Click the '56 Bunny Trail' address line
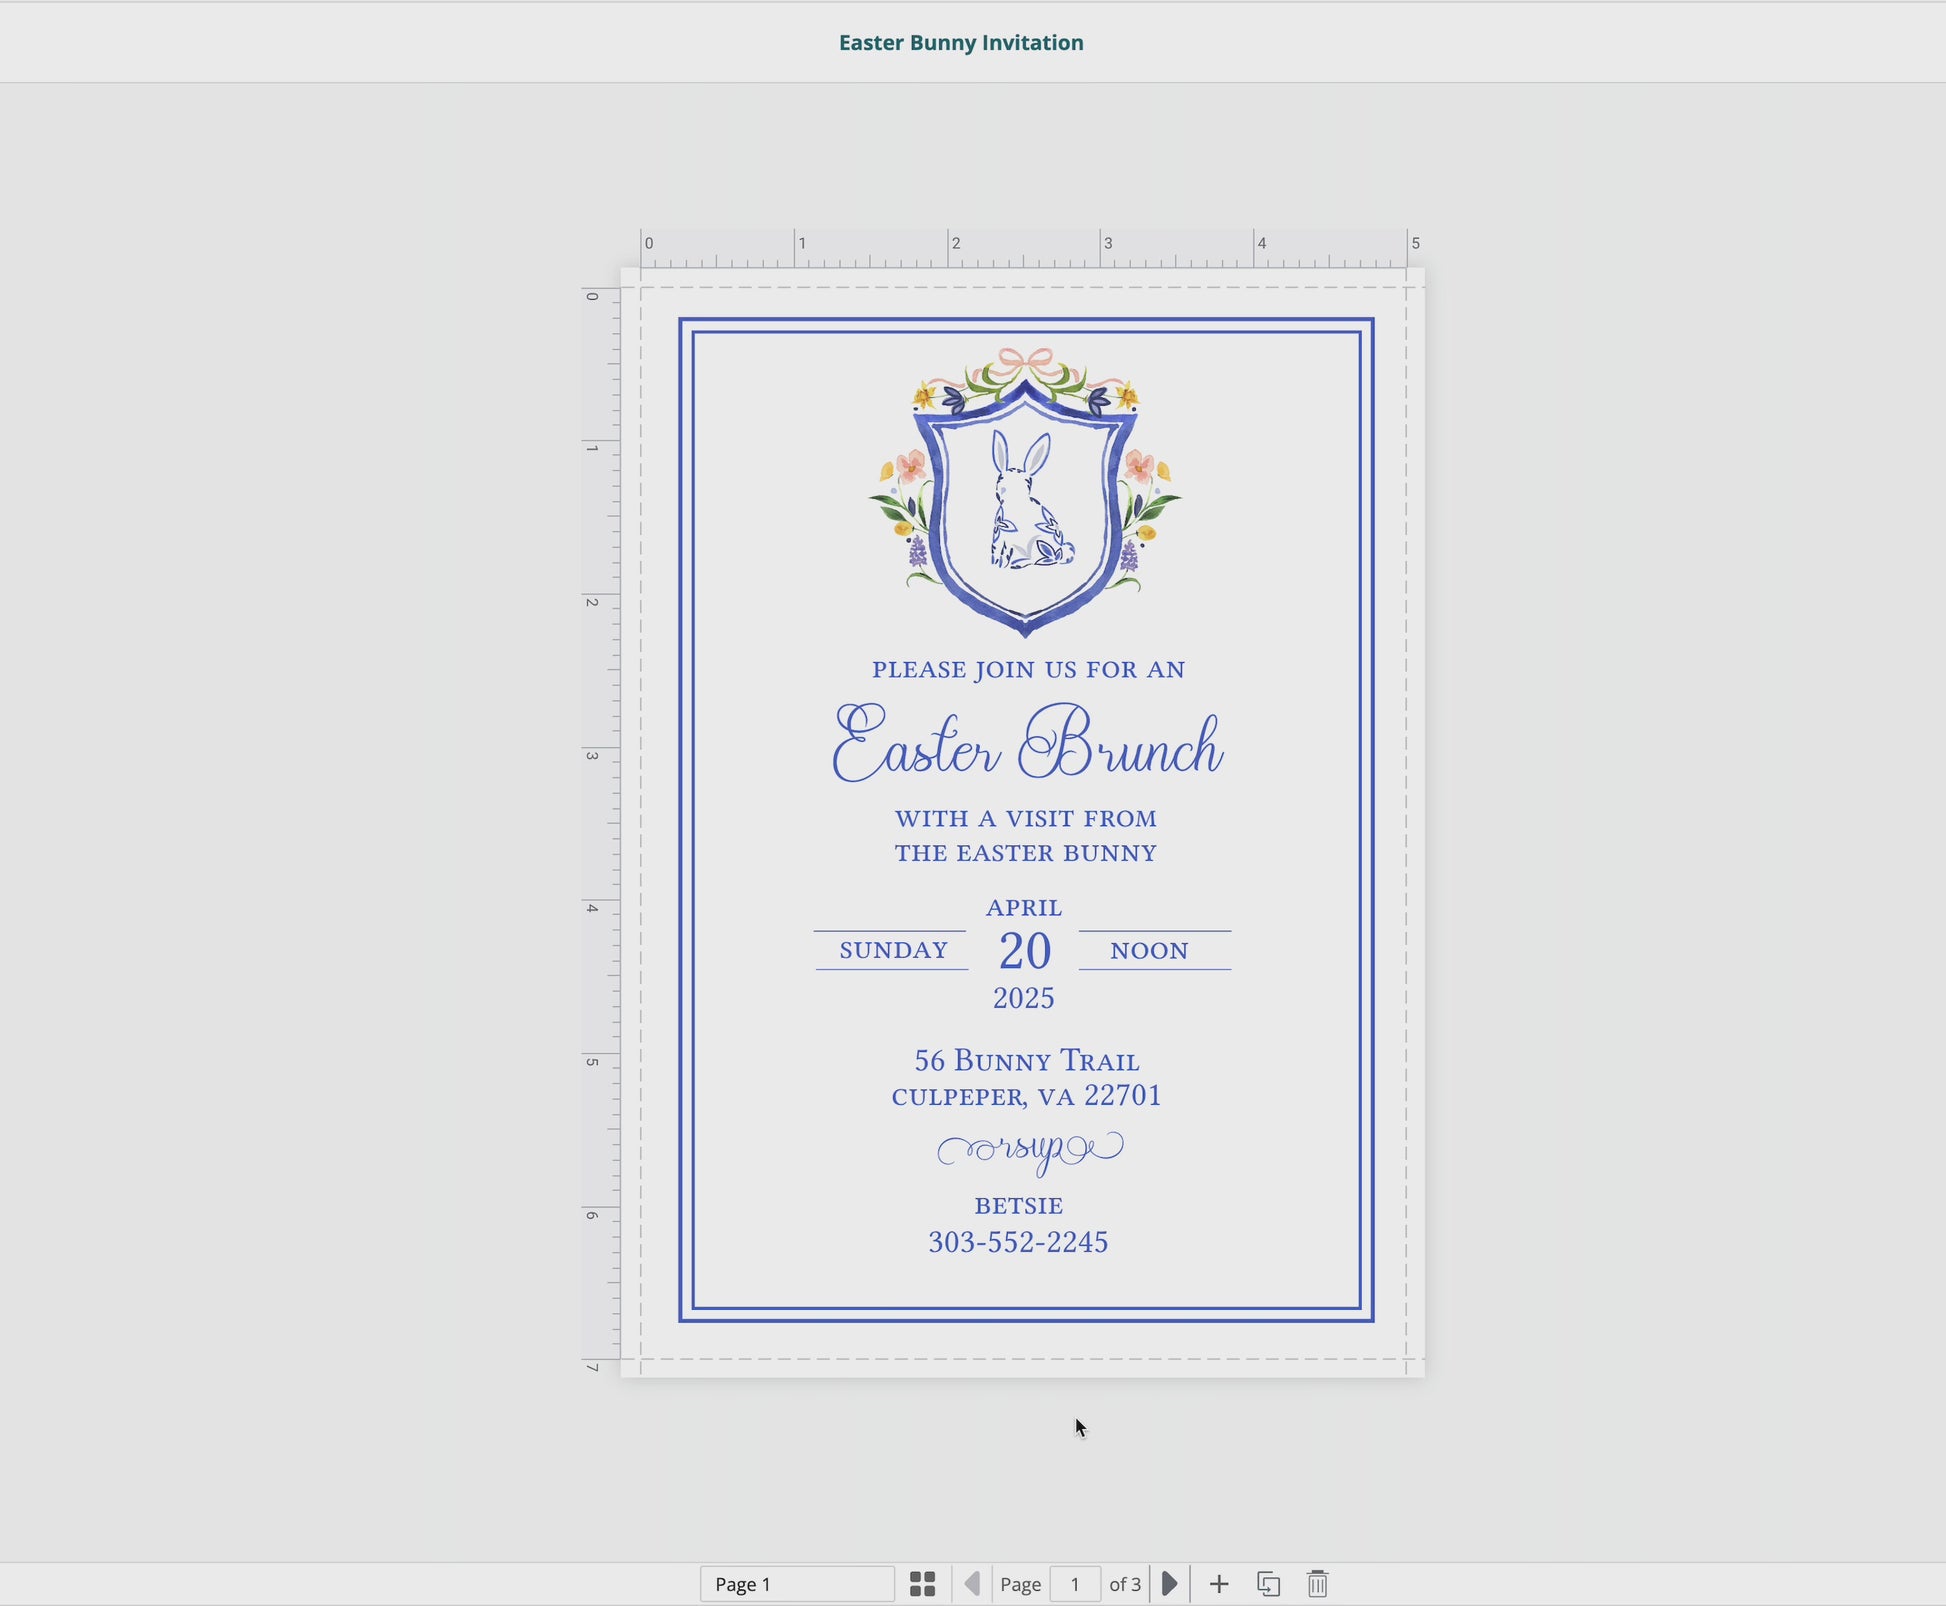 click(x=1027, y=1061)
